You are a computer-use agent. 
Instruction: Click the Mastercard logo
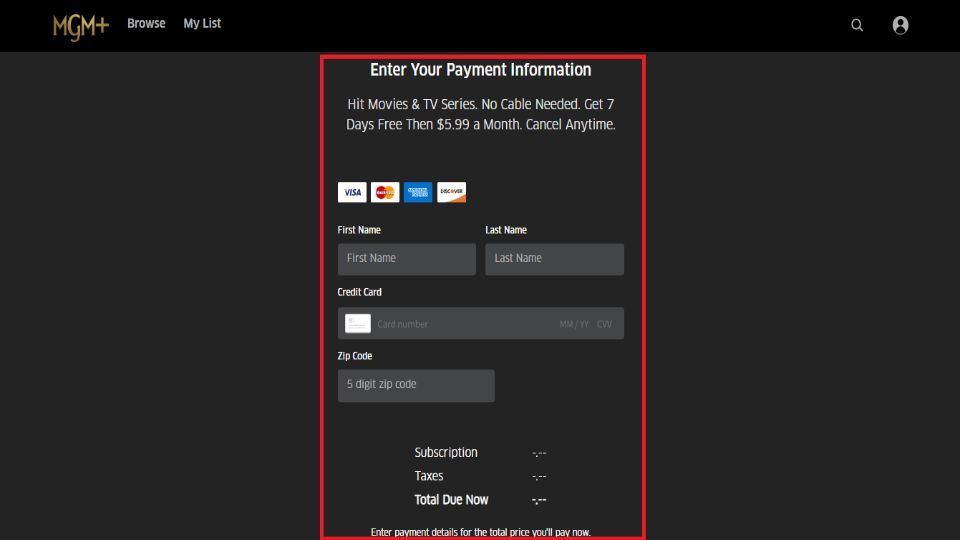(x=385, y=192)
